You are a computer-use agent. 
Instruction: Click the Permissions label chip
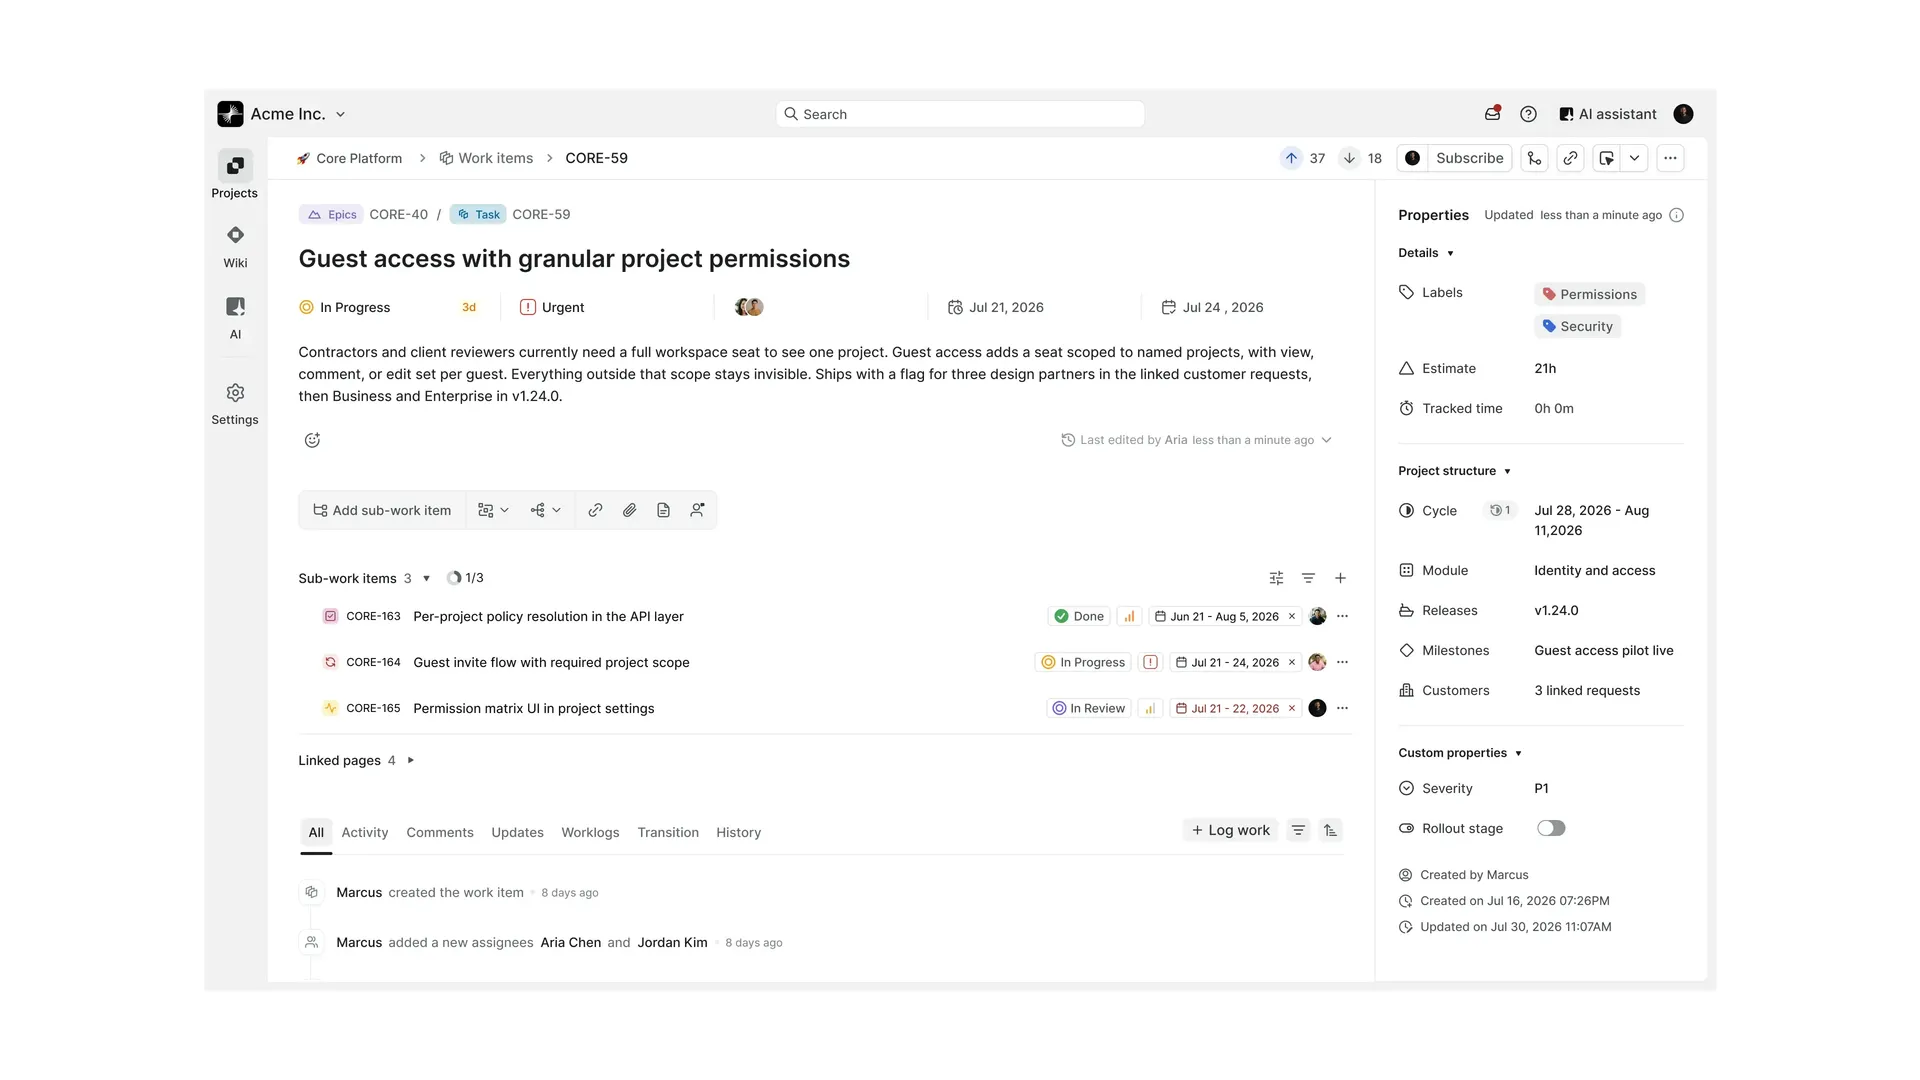coord(1589,294)
